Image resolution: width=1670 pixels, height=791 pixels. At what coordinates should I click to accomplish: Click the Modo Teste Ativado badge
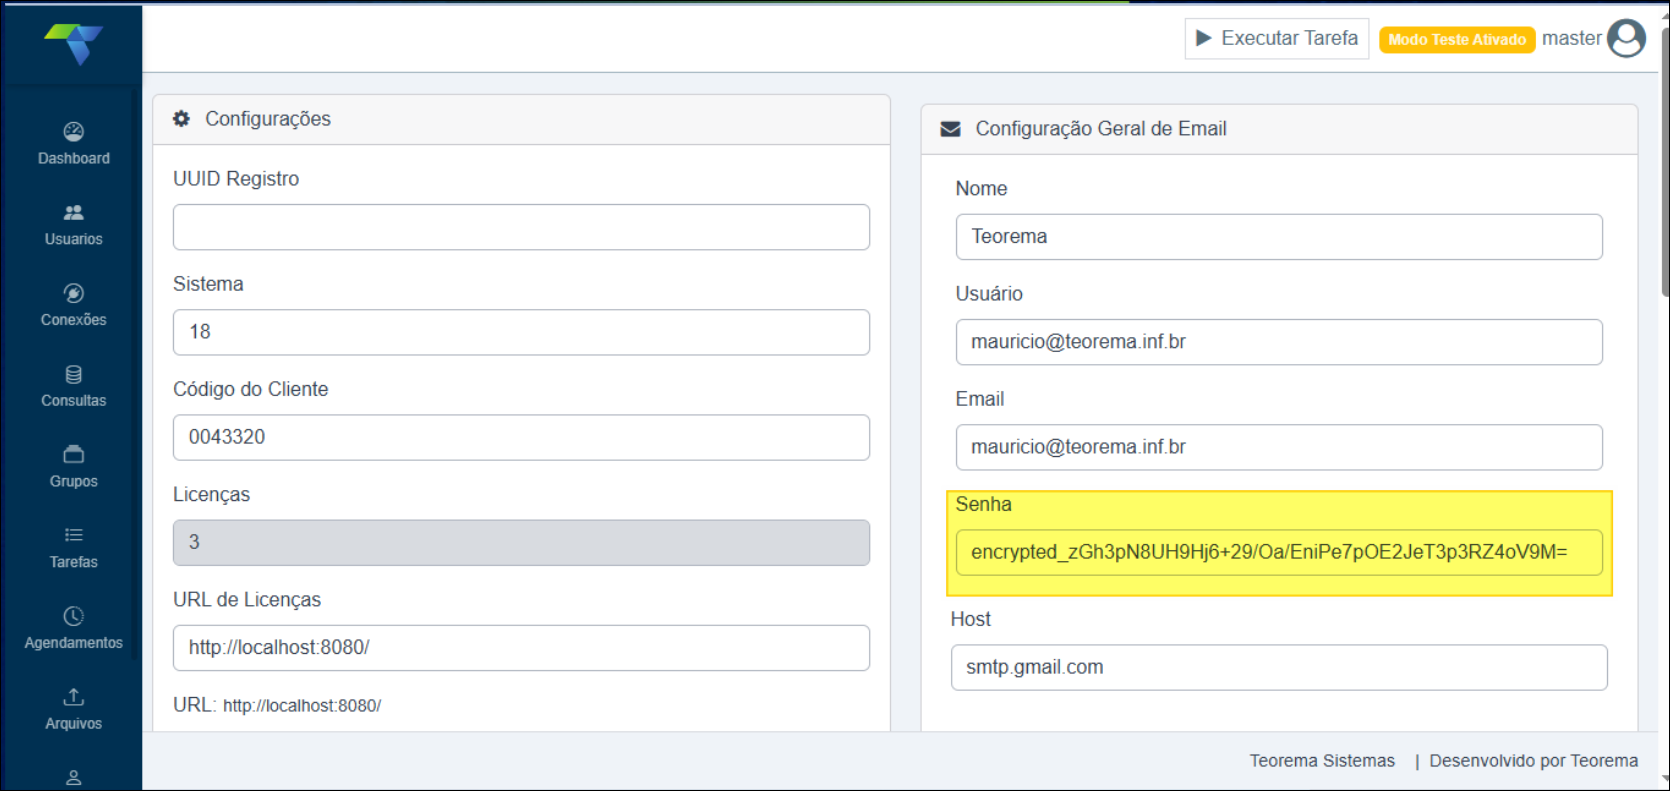(x=1456, y=40)
